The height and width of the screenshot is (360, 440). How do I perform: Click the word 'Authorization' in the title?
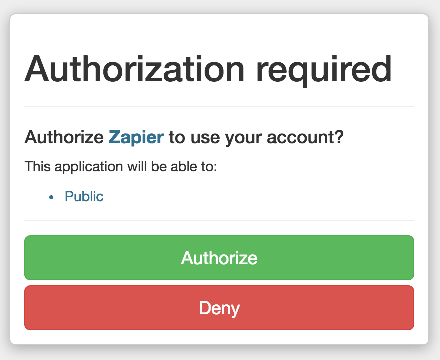click(135, 68)
